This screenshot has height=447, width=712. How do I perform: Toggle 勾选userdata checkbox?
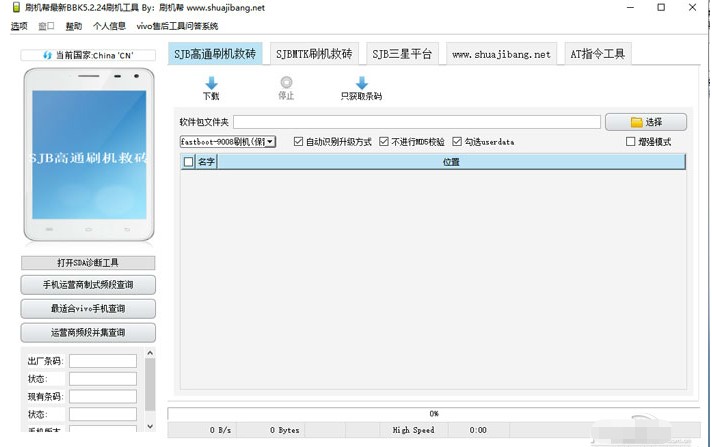pos(457,142)
